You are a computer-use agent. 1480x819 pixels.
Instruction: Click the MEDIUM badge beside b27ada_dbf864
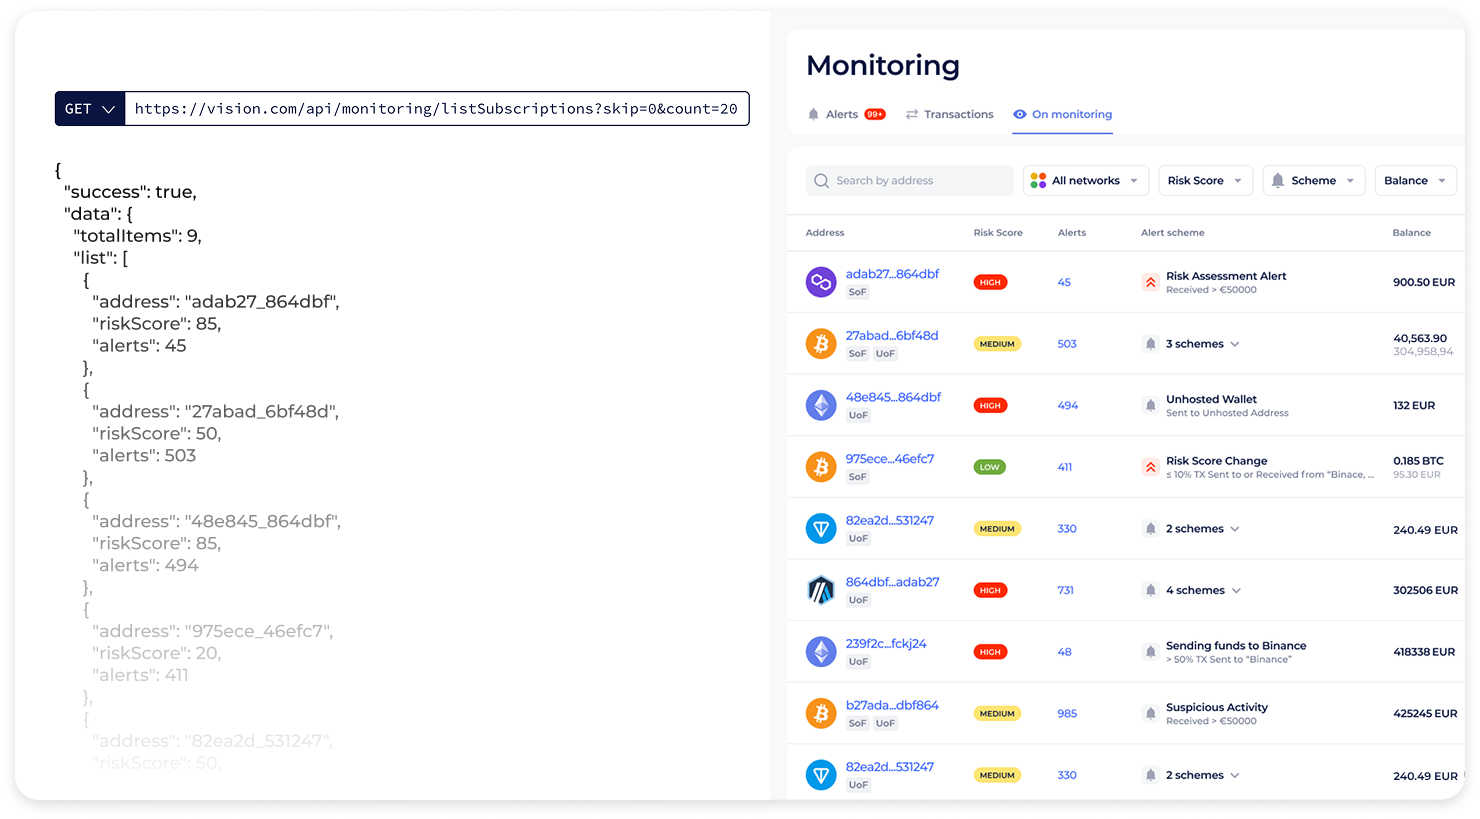(x=997, y=713)
